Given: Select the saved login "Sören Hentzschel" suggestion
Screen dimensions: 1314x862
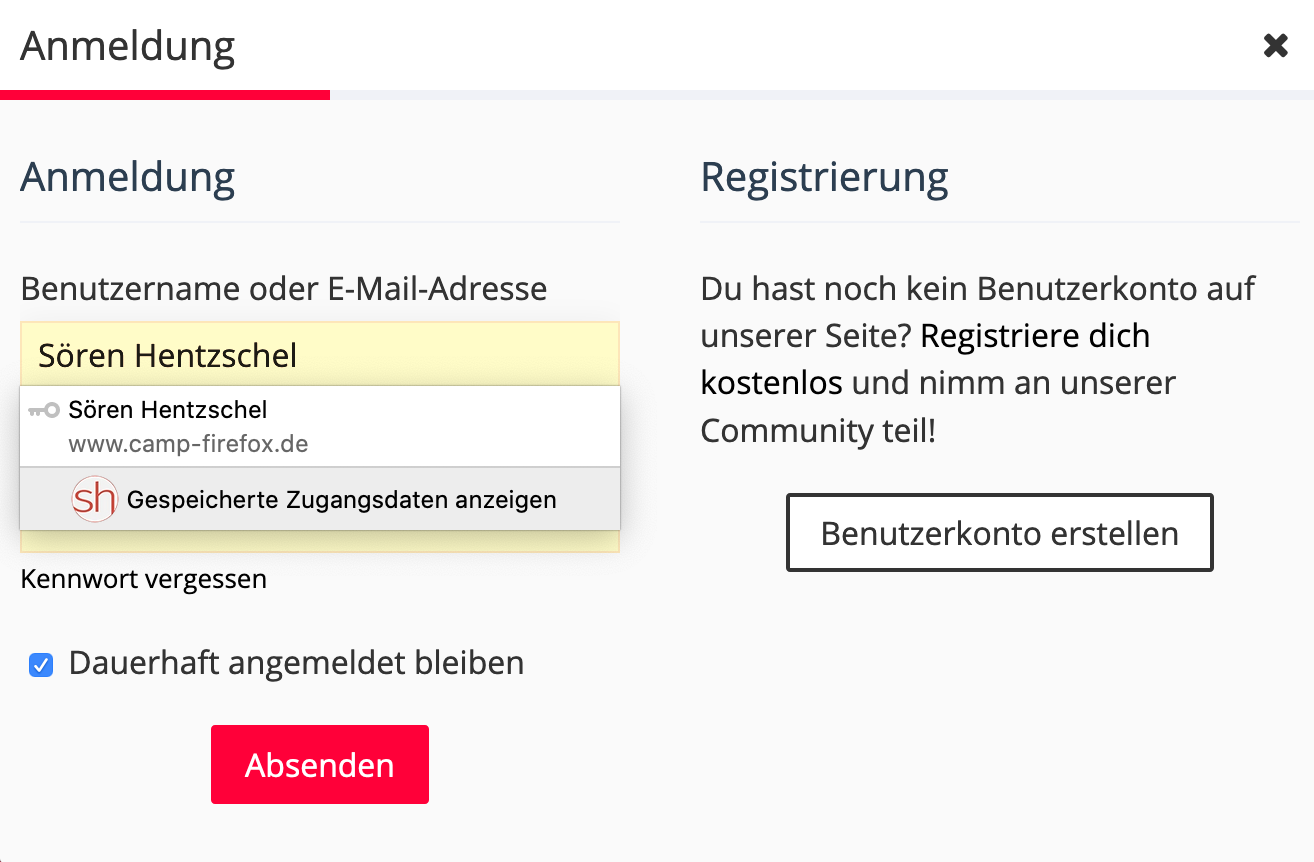Looking at the screenshot, I should pyautogui.click(x=168, y=410).
